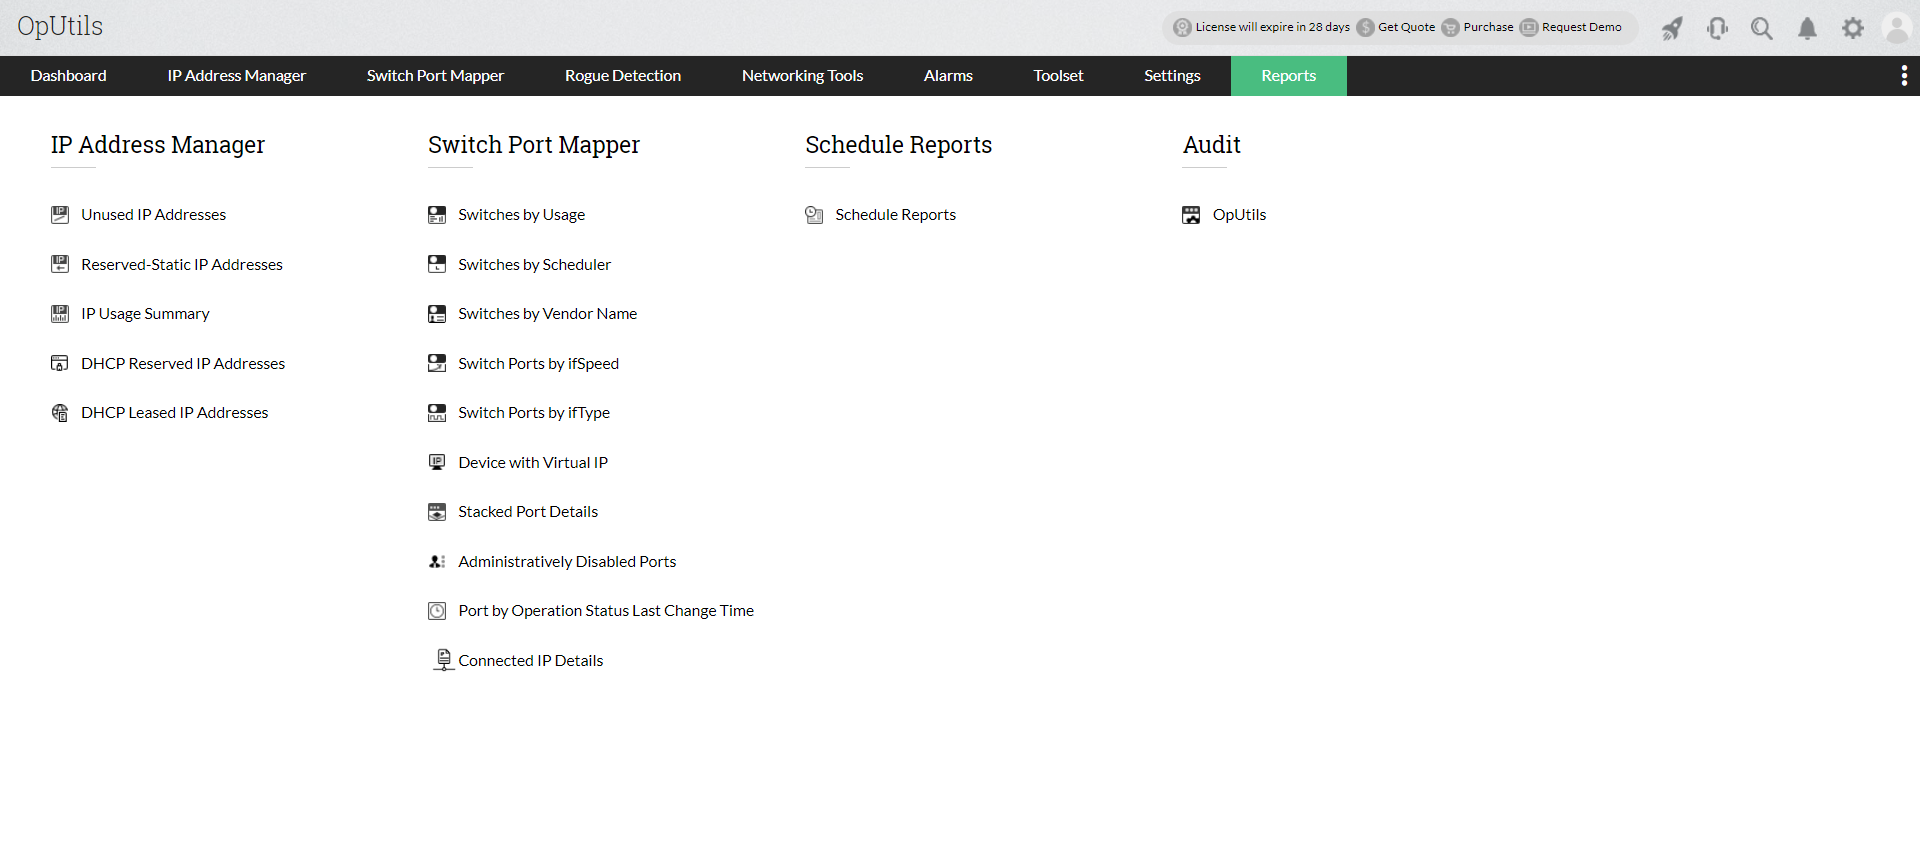Open the Switches by Usage report

pos(521,215)
